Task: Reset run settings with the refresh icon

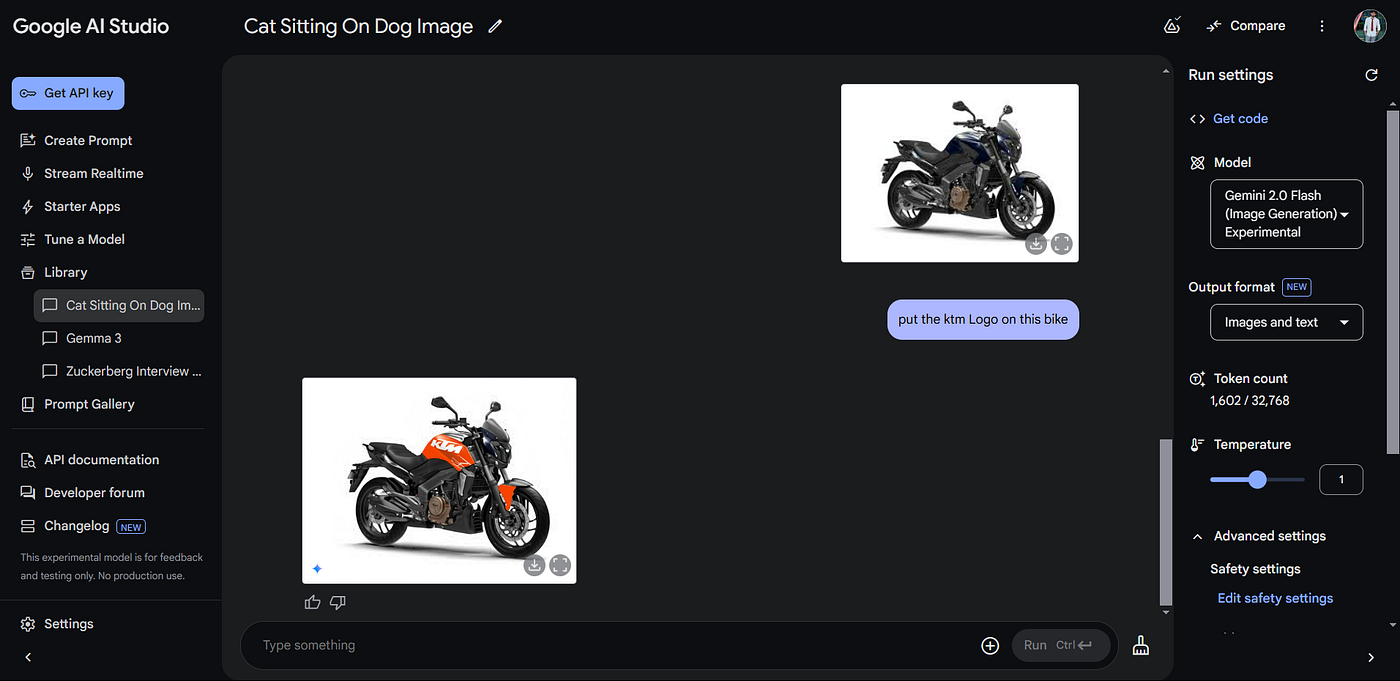Action: point(1372,75)
